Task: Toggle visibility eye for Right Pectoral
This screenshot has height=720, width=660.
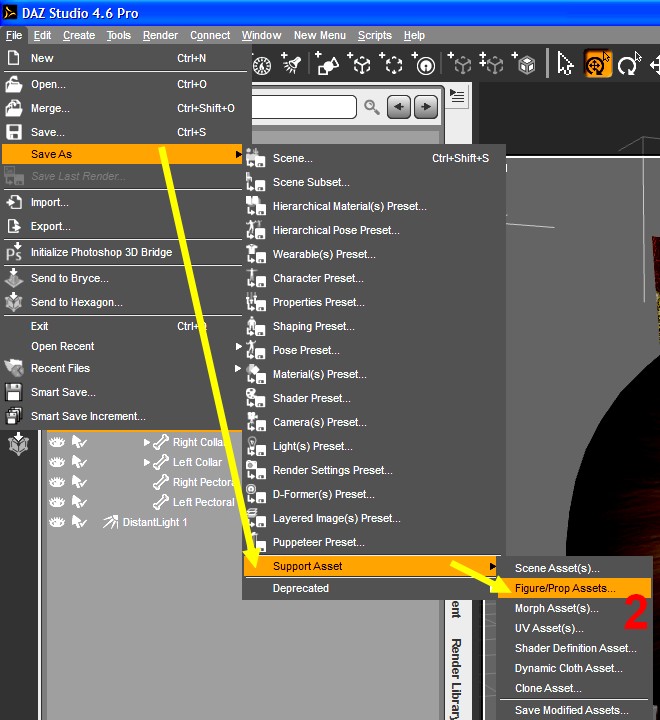Action: (x=57, y=482)
